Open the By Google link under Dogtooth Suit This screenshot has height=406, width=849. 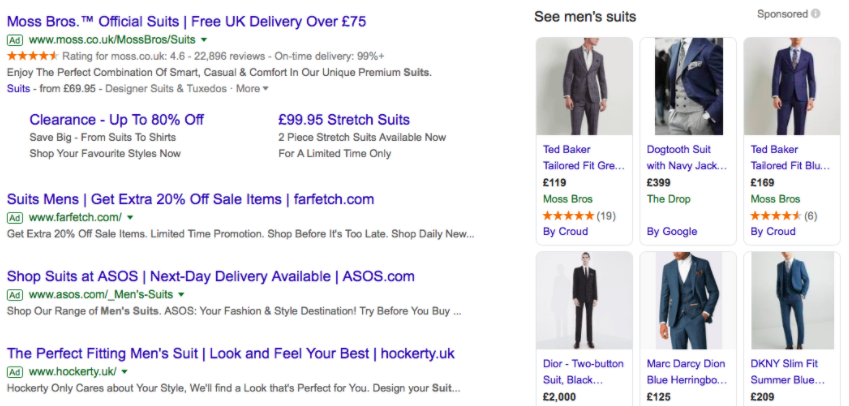tap(672, 232)
